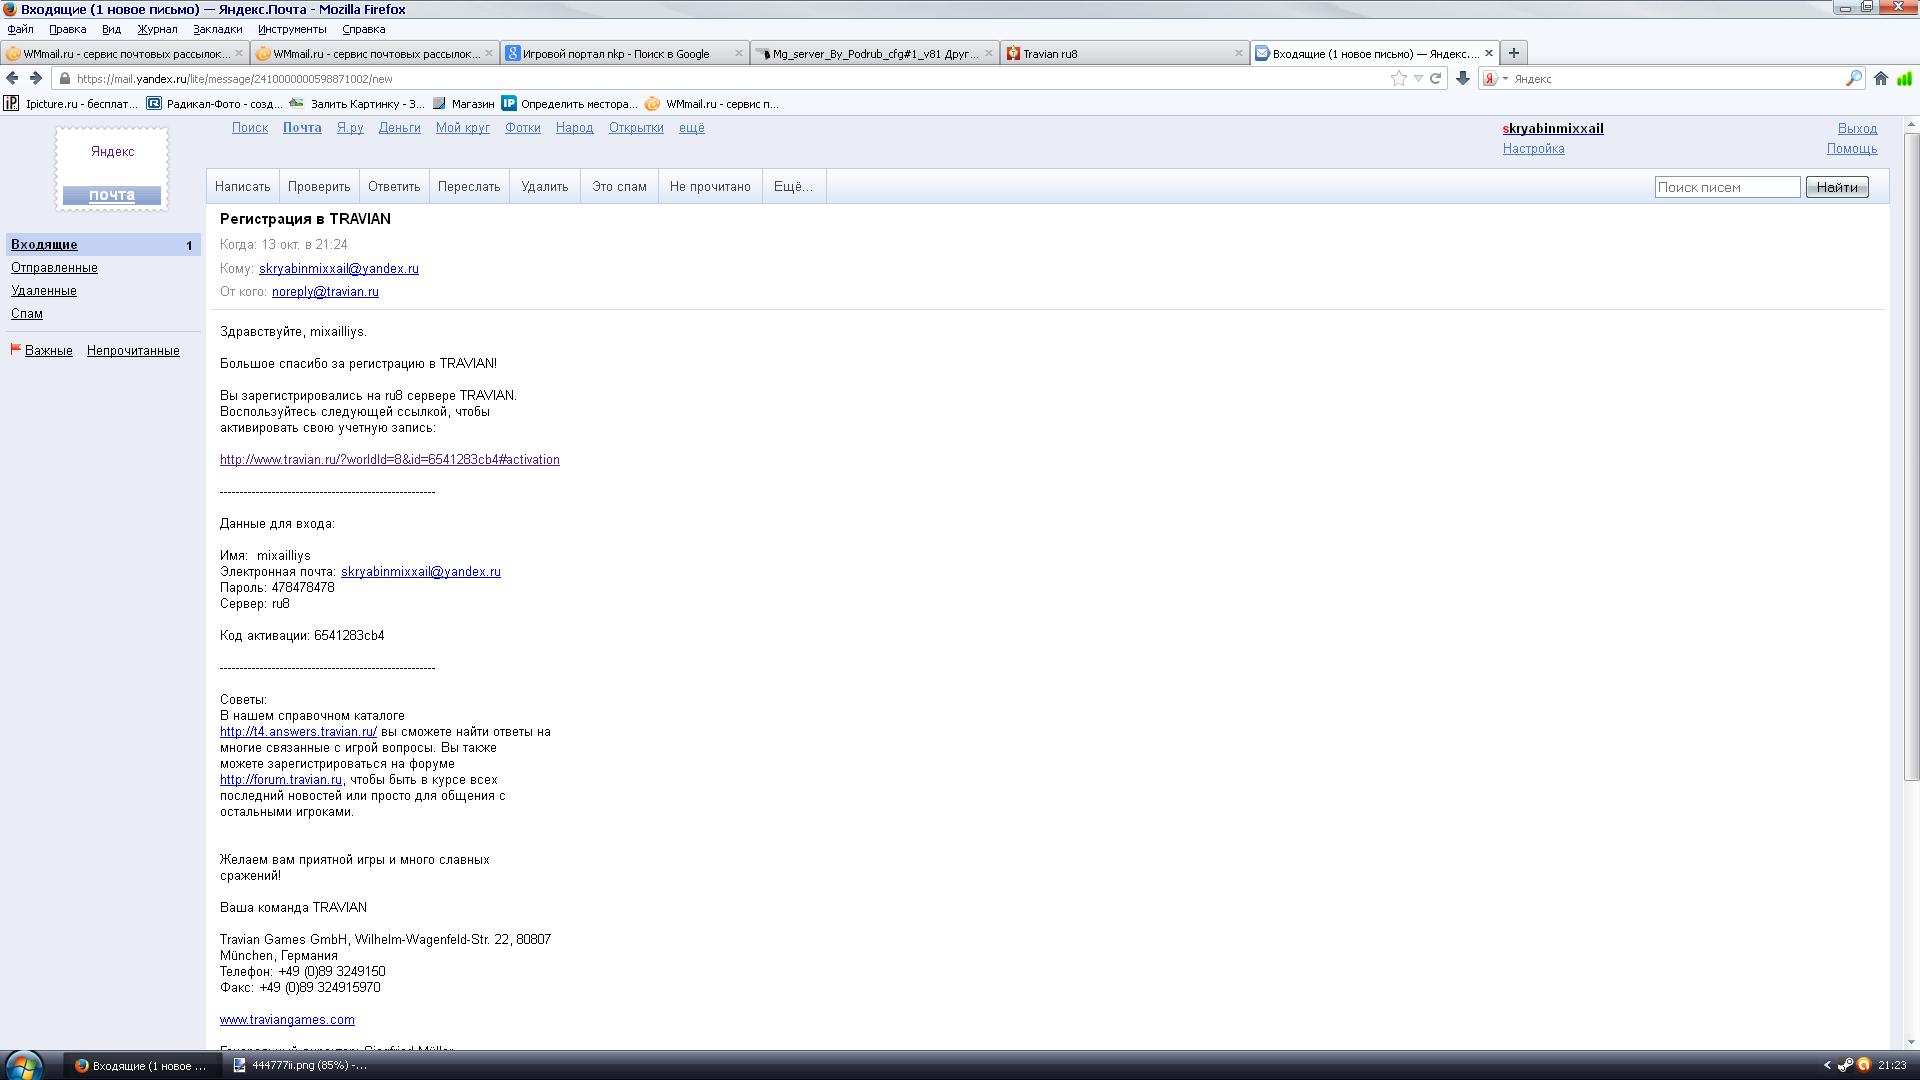
Task: Open the Windows Start button
Action: click(22, 1065)
